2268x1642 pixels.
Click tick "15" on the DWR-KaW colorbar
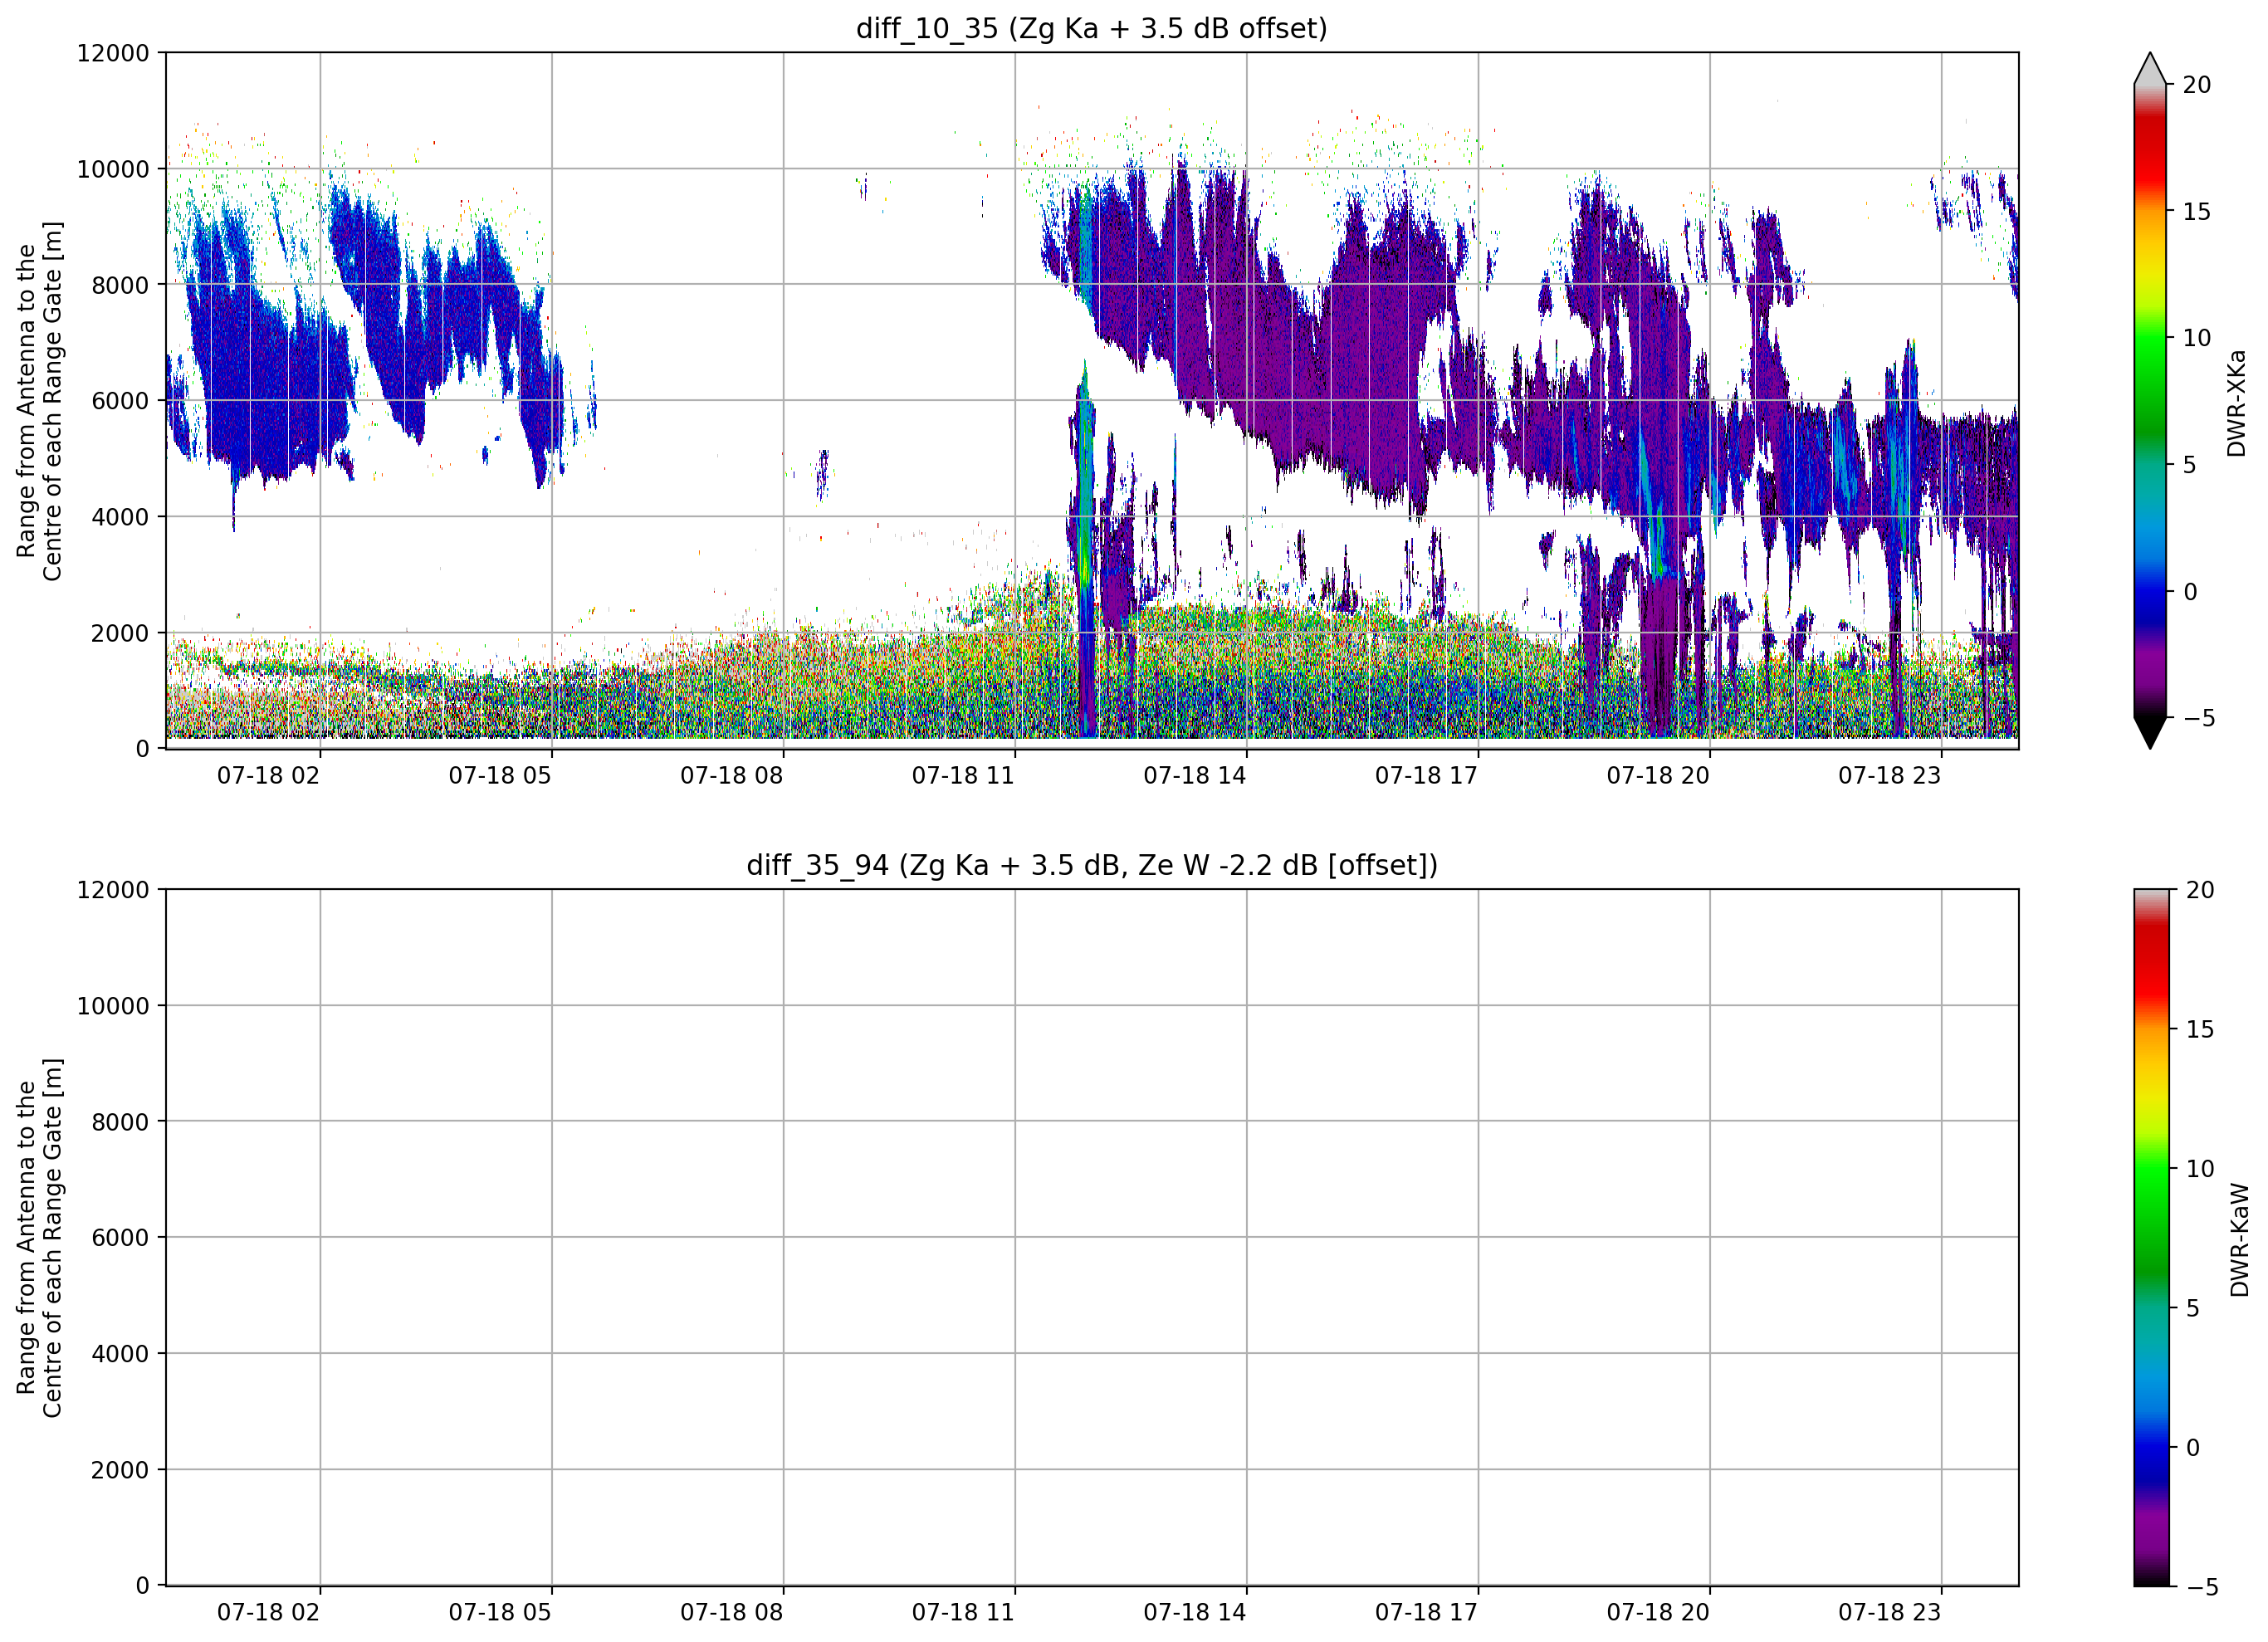point(2200,1029)
